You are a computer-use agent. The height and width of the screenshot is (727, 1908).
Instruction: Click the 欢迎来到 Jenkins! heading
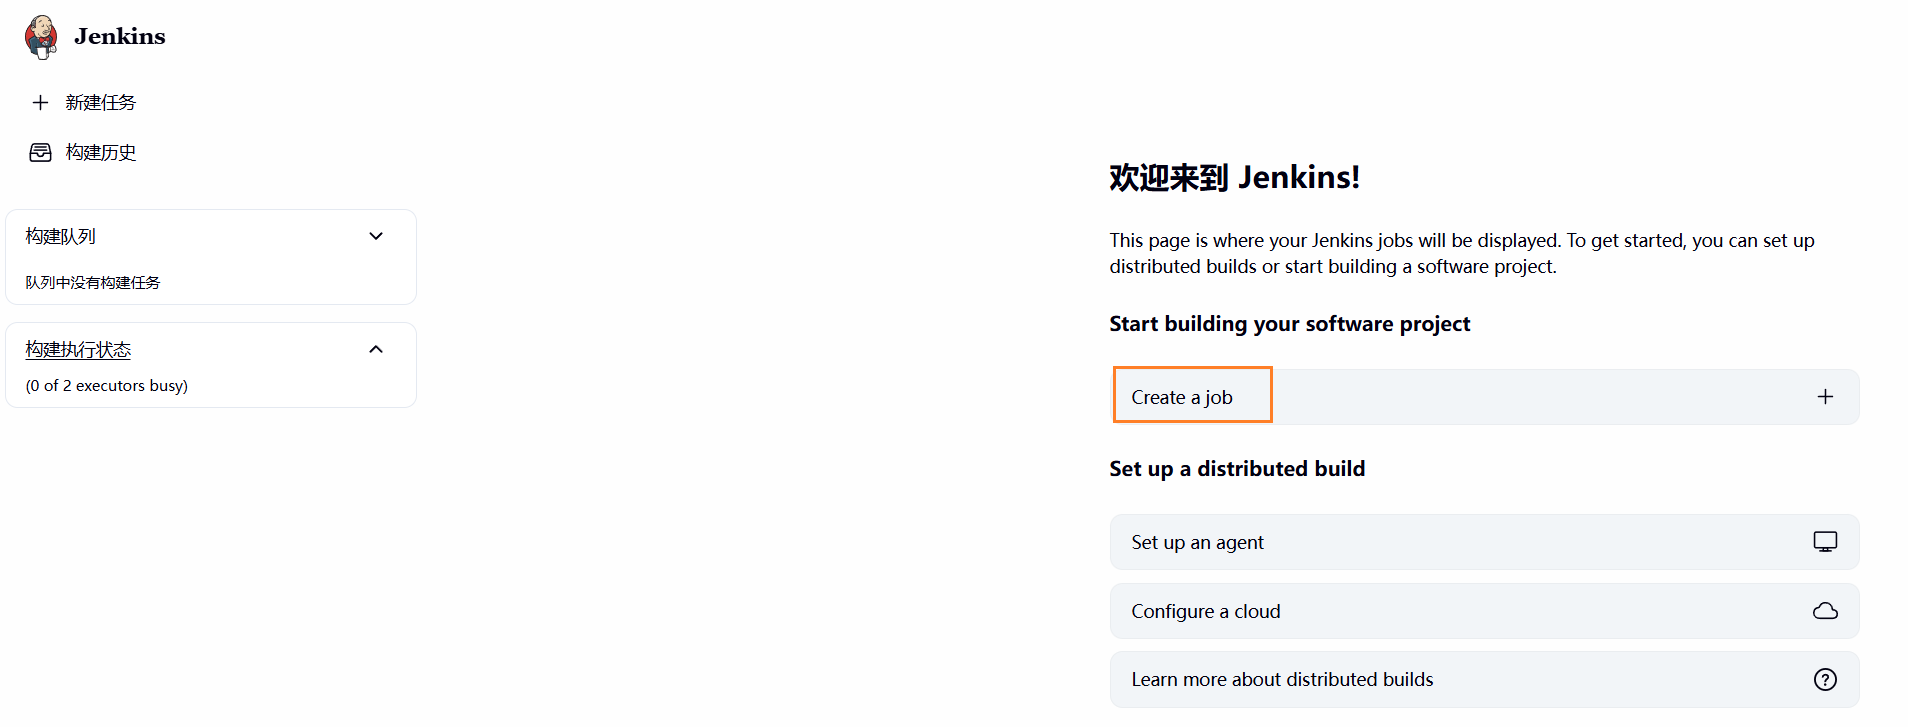pyautogui.click(x=1234, y=177)
